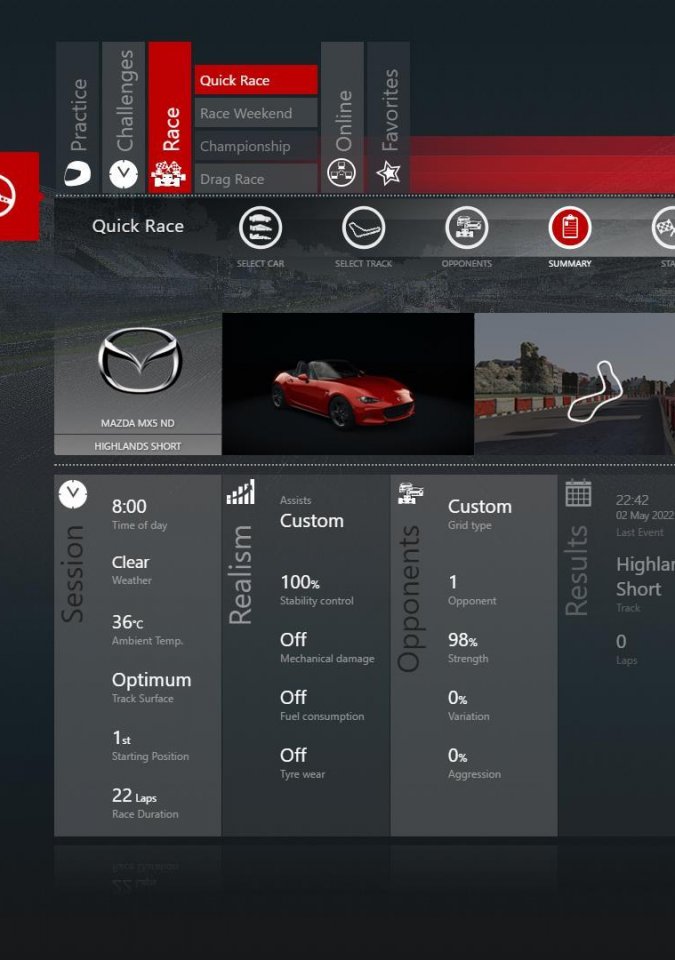
Task: Click the HIGHLANDS SHORT label
Action: [138, 446]
